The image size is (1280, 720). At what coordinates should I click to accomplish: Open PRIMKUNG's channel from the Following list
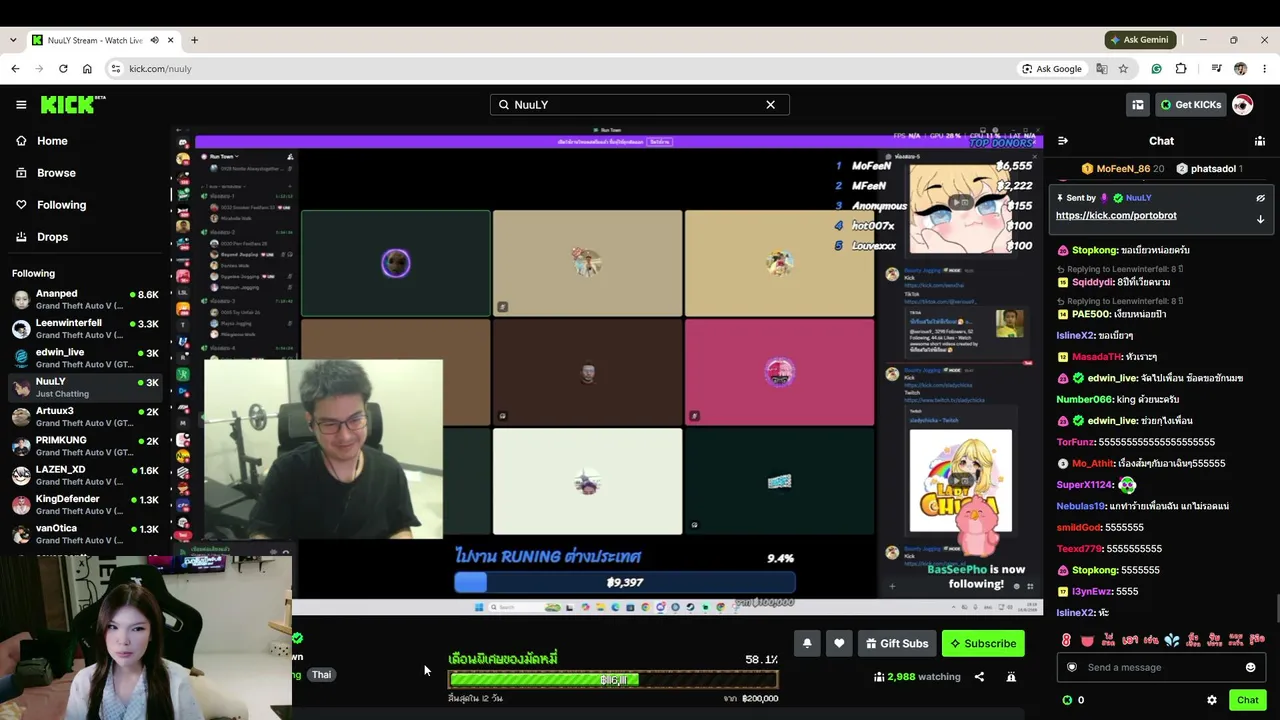(x=85, y=446)
